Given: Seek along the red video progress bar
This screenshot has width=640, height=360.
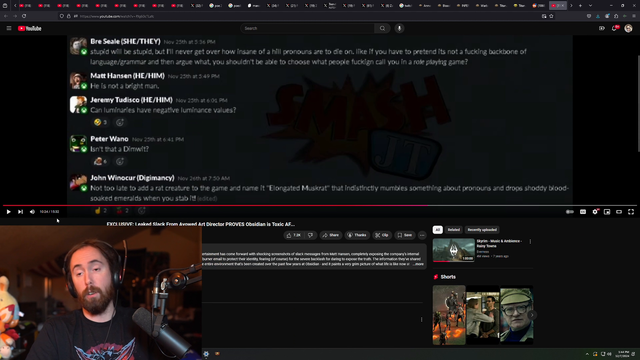Looking at the screenshot, I should point(320,205).
